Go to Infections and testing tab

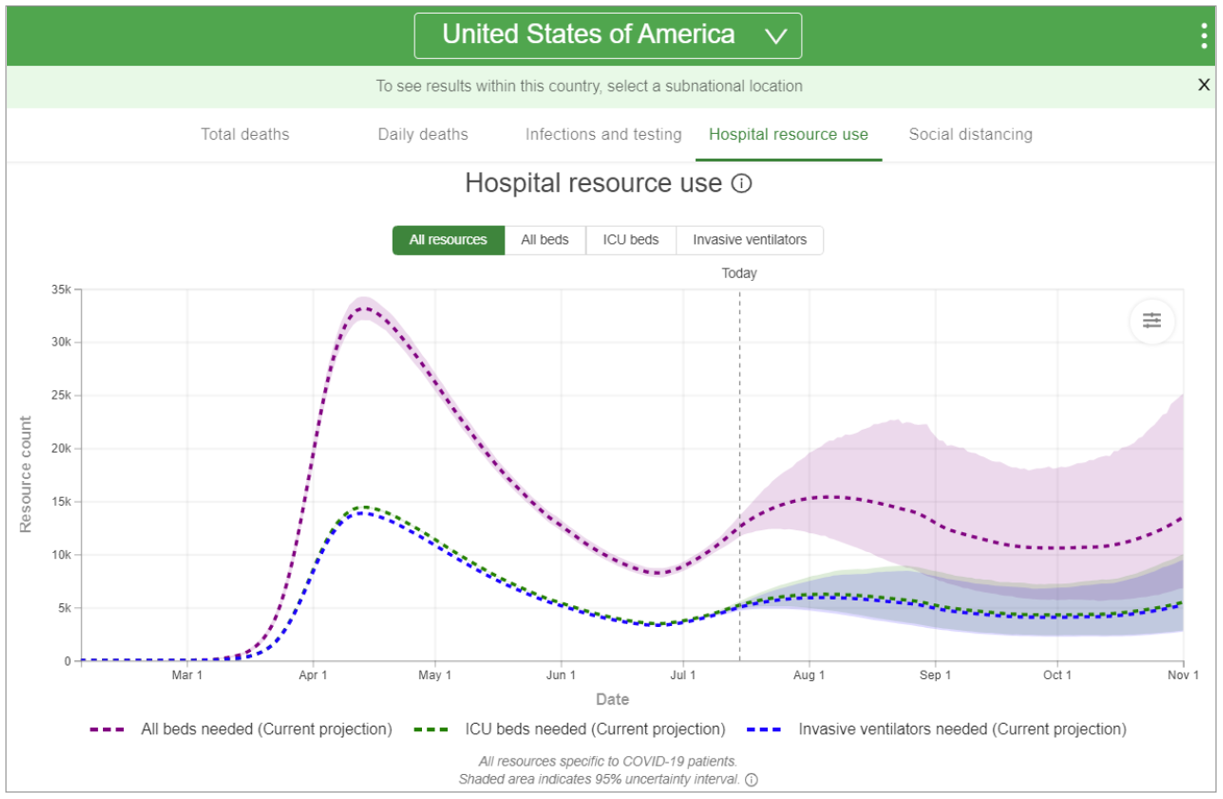pyautogui.click(x=603, y=135)
